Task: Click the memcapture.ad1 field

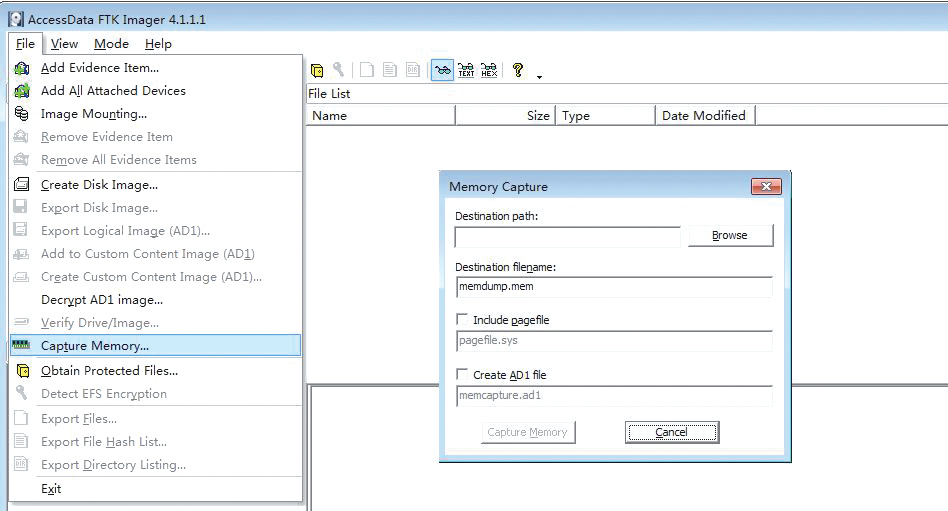Action: pyautogui.click(x=614, y=395)
